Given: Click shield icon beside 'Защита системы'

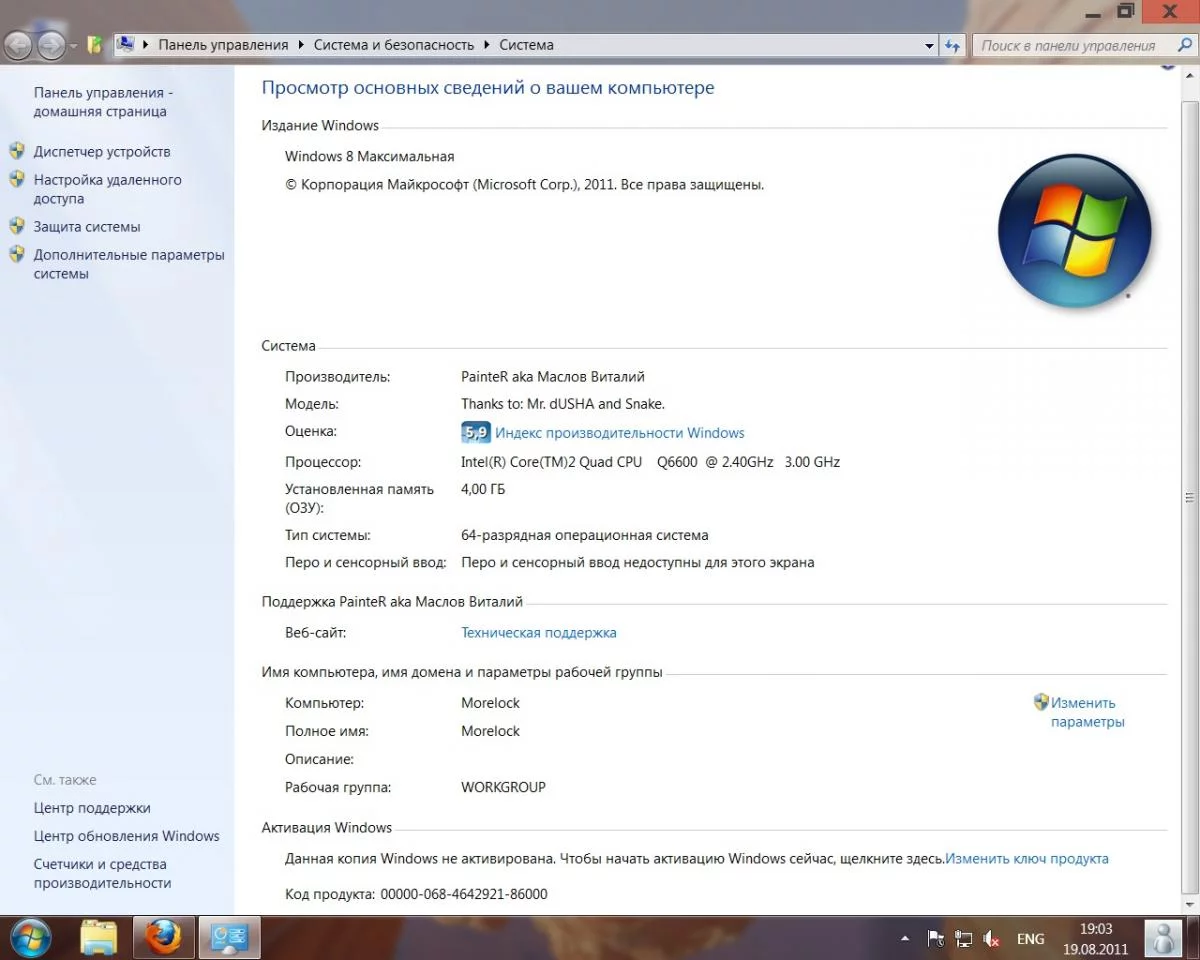Looking at the screenshot, I should [x=17, y=226].
